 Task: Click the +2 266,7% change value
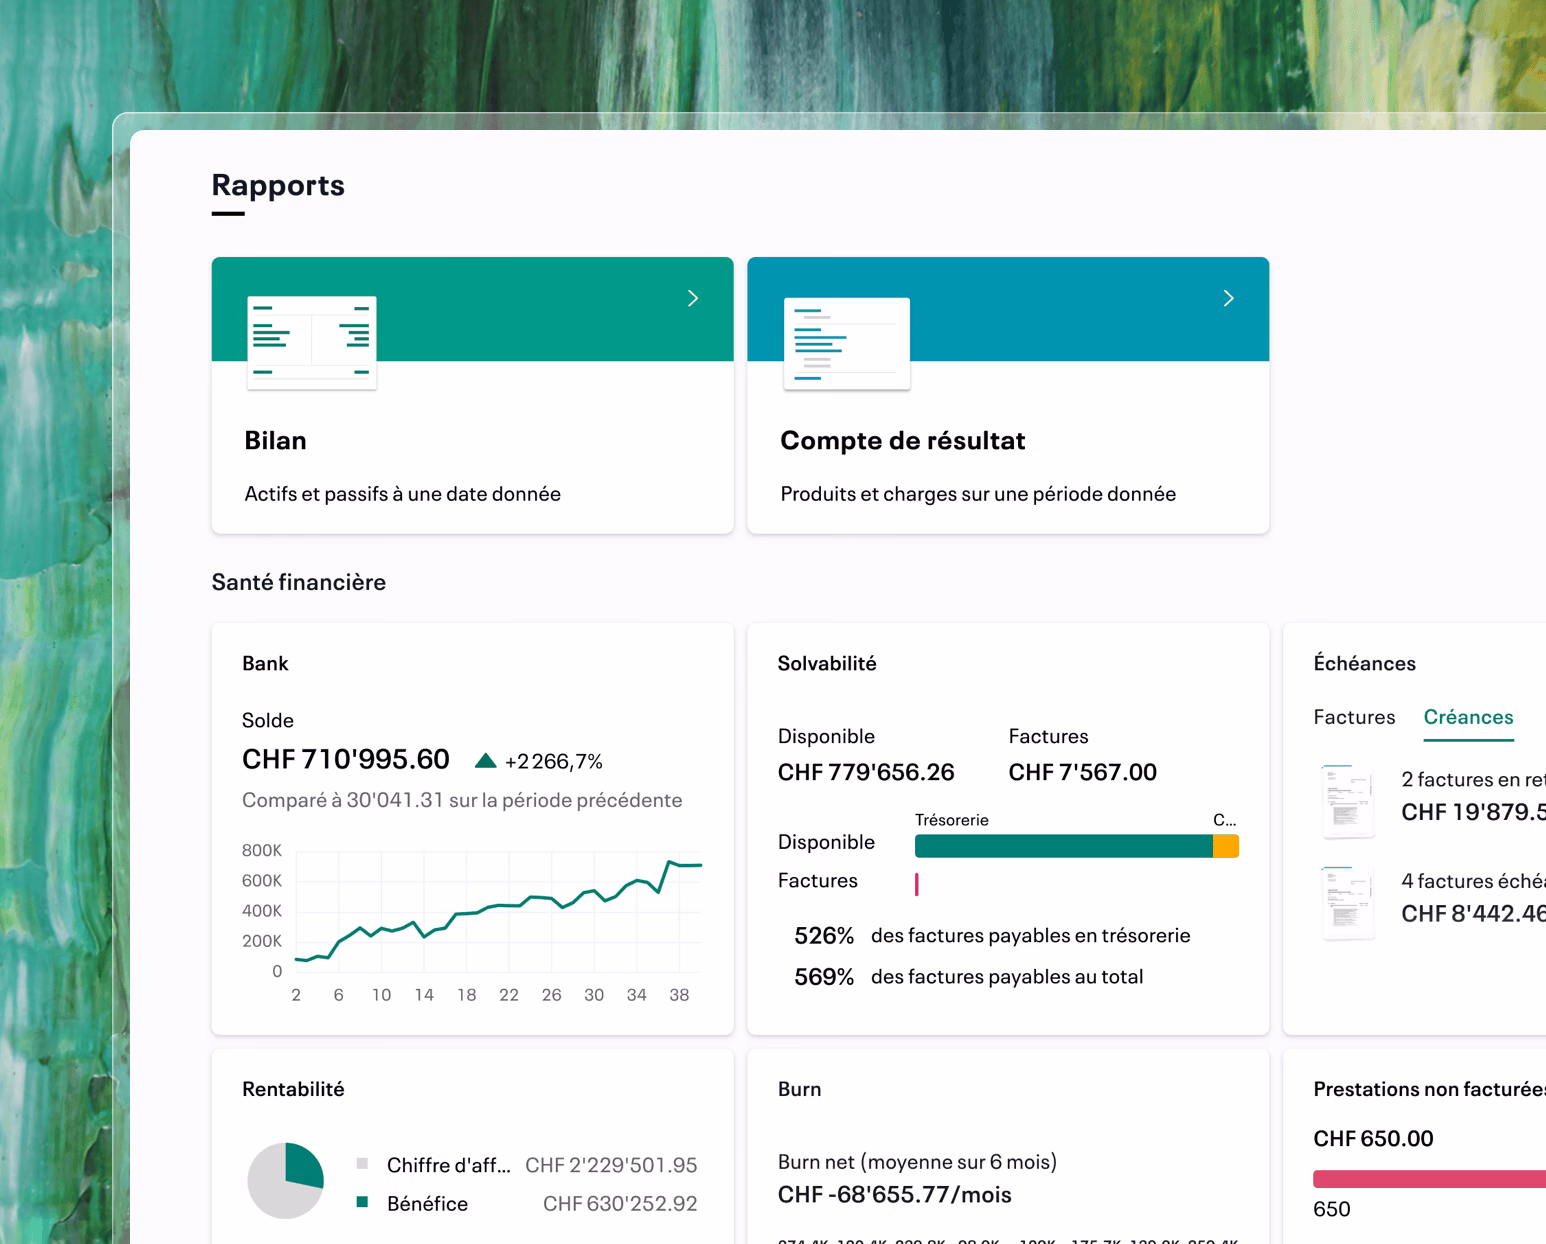(x=554, y=762)
